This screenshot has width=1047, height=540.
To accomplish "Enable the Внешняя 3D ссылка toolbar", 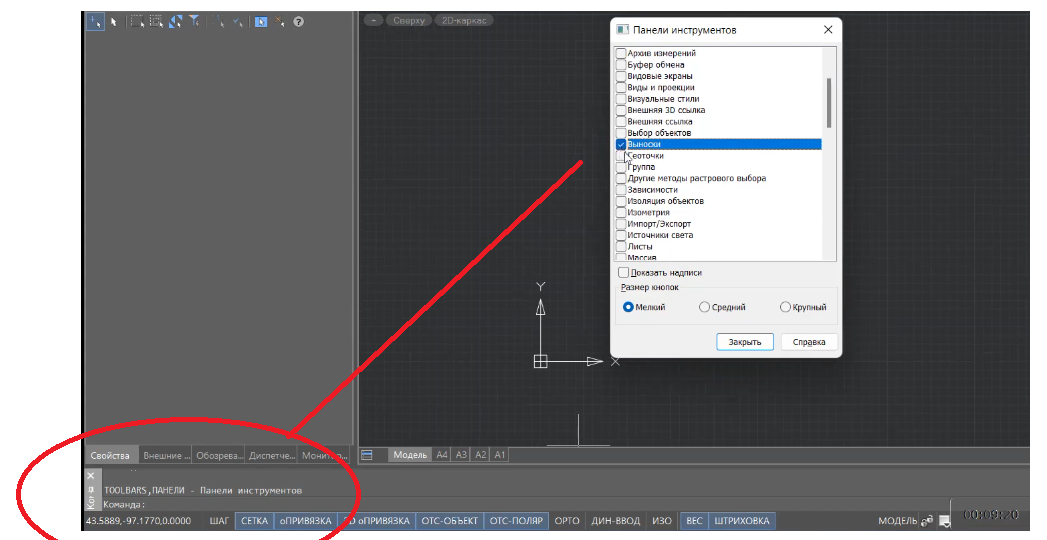I will click(x=621, y=110).
